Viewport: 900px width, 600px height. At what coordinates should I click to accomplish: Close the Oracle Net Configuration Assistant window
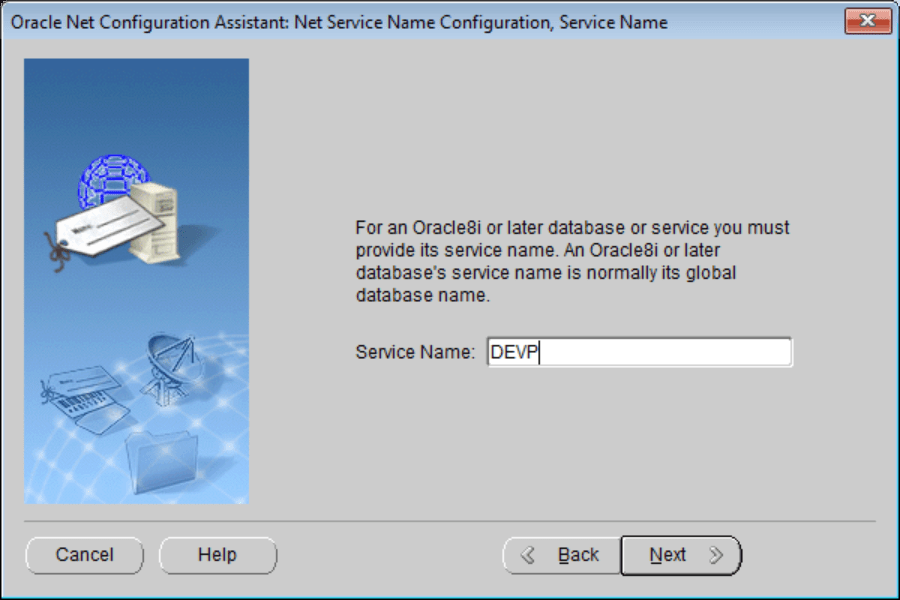868,21
